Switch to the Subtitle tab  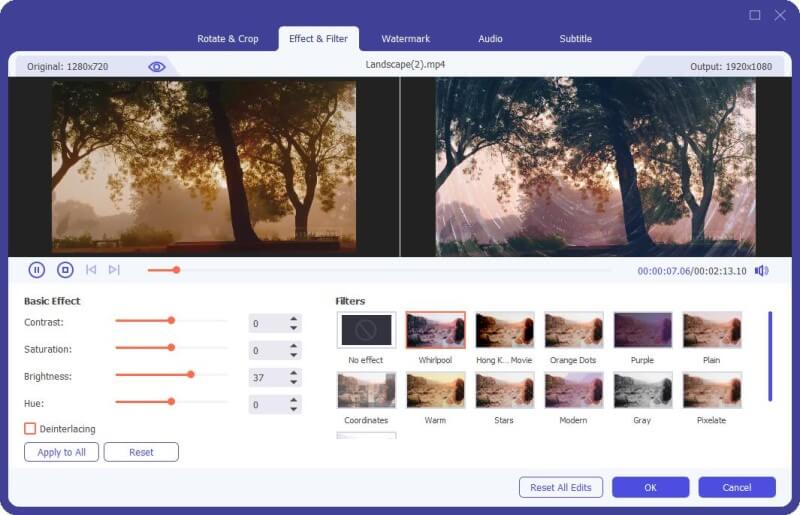(x=576, y=39)
